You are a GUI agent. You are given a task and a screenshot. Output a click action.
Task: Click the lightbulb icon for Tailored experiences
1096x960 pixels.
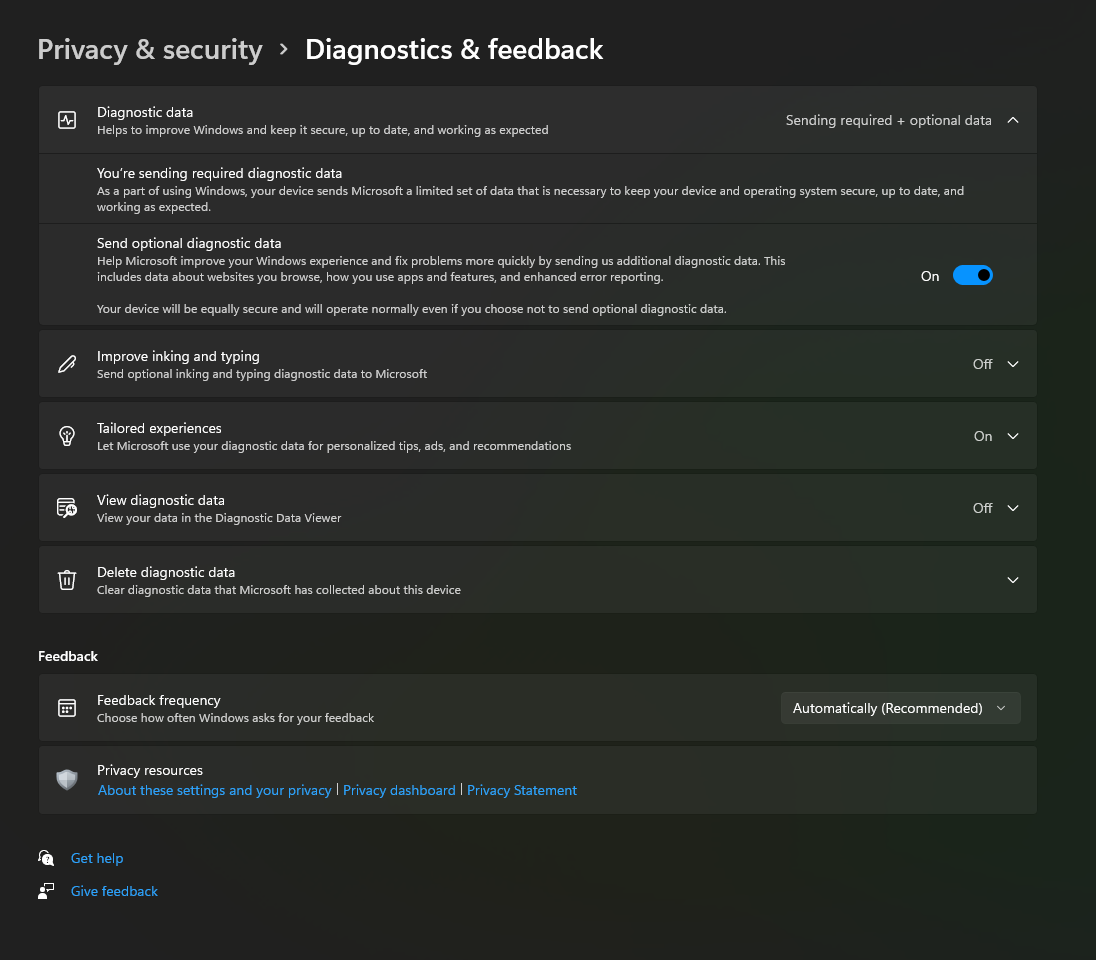[x=67, y=436]
